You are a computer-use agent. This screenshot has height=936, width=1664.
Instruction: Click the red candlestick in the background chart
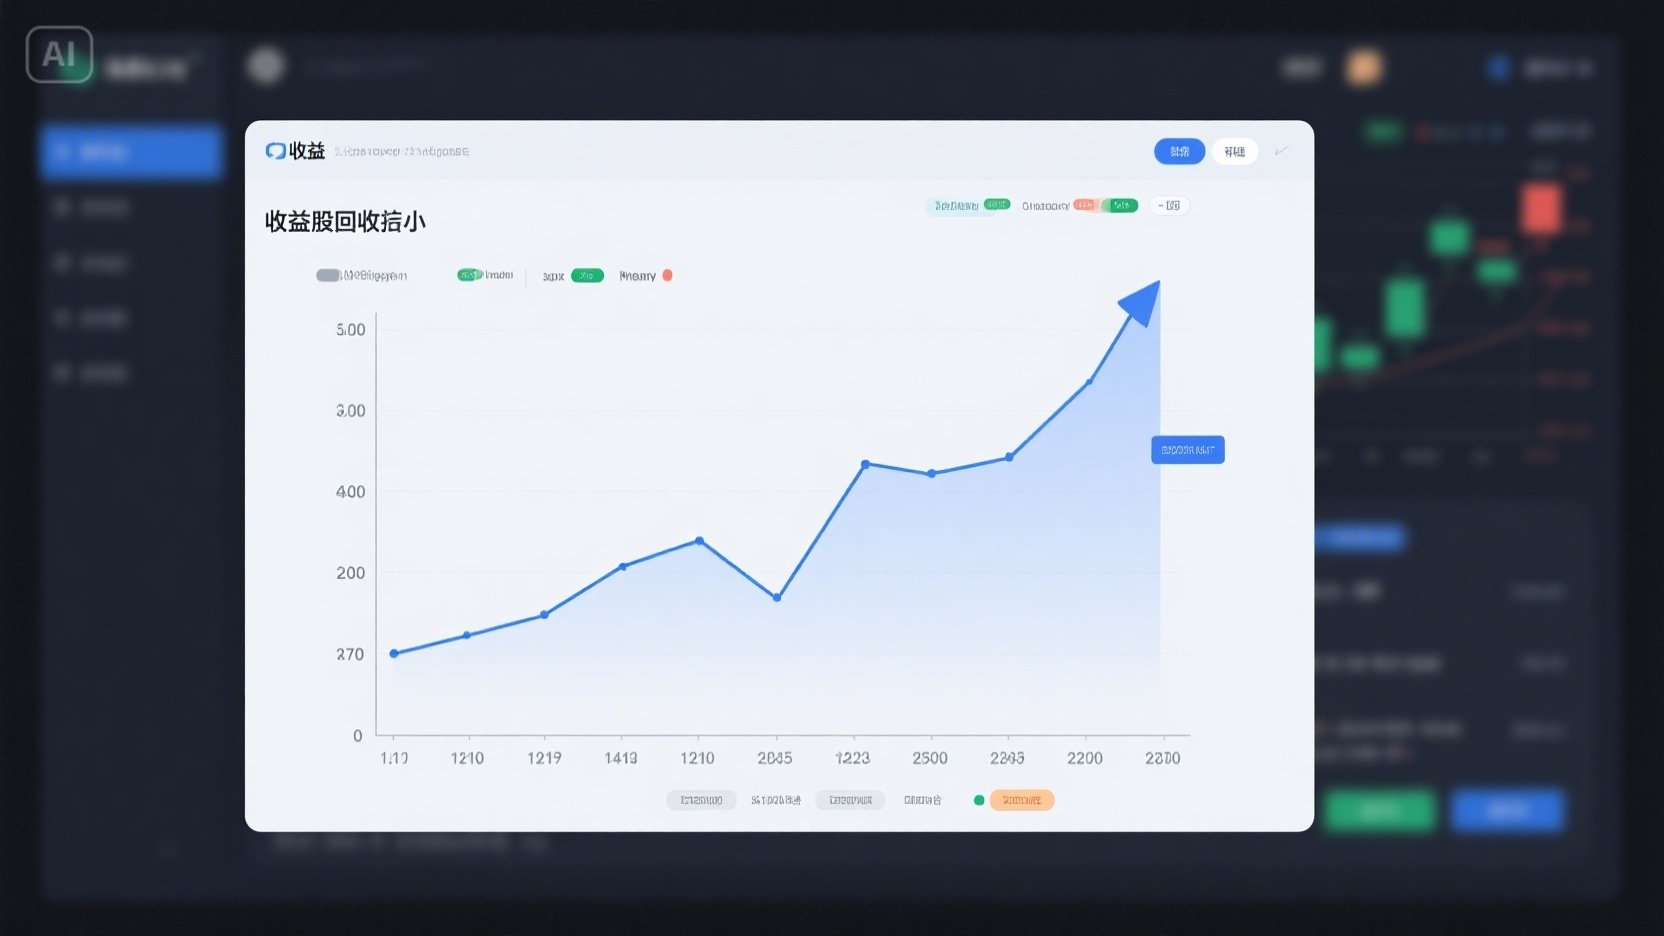click(1541, 207)
